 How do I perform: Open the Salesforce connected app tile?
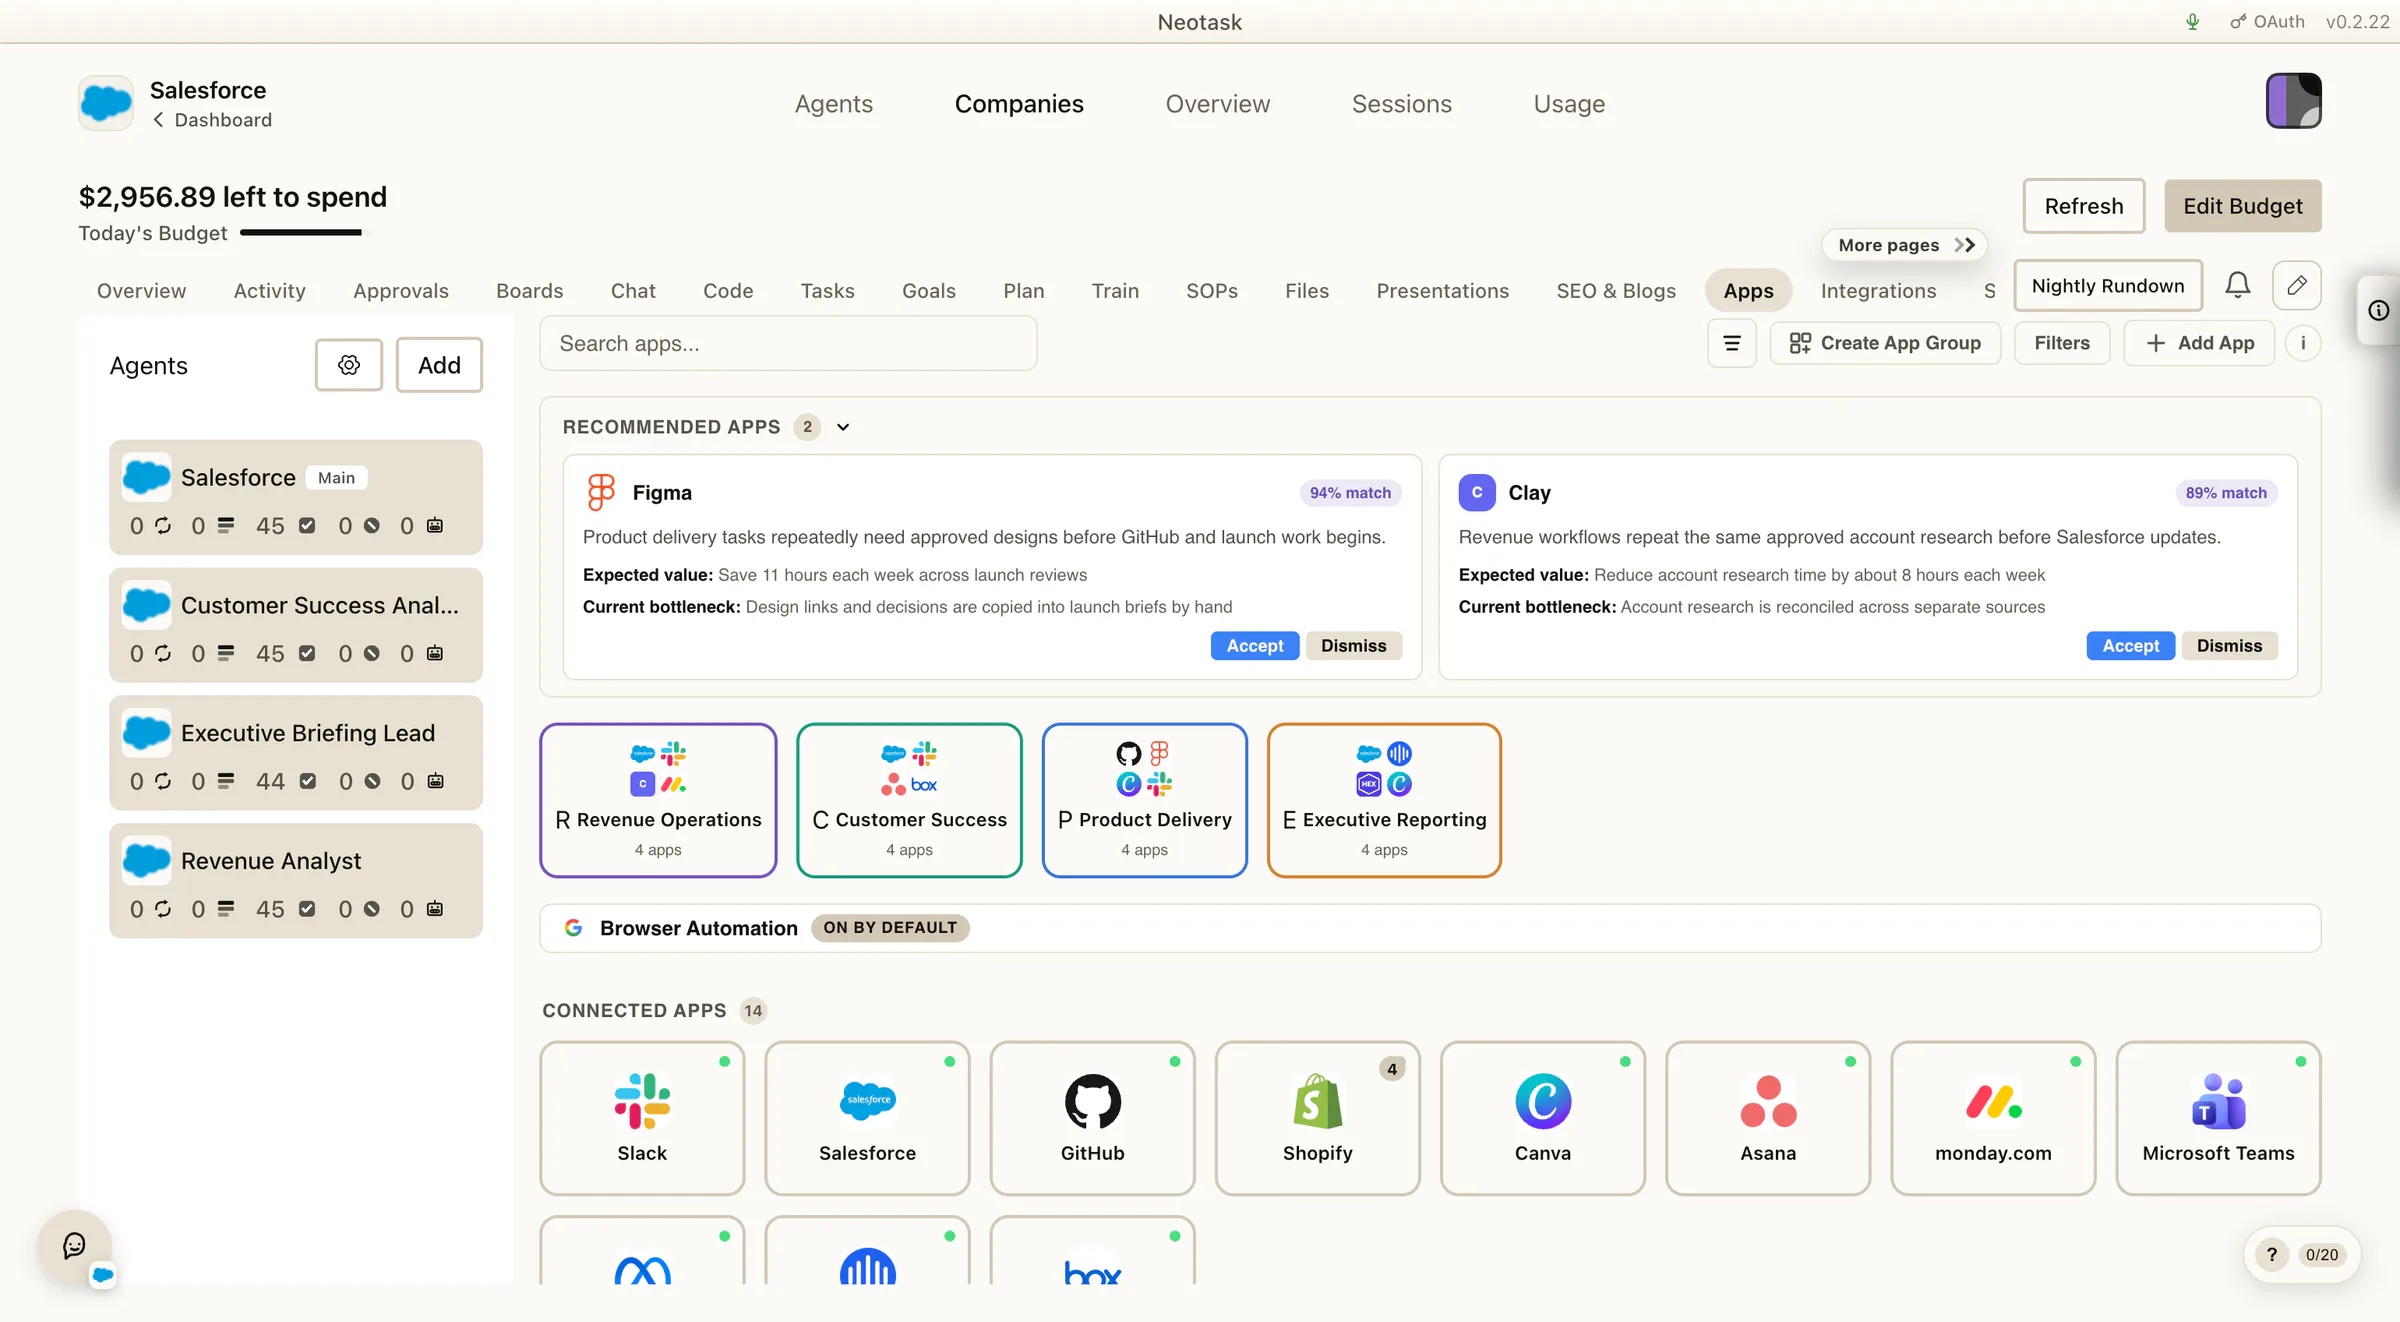867,1118
